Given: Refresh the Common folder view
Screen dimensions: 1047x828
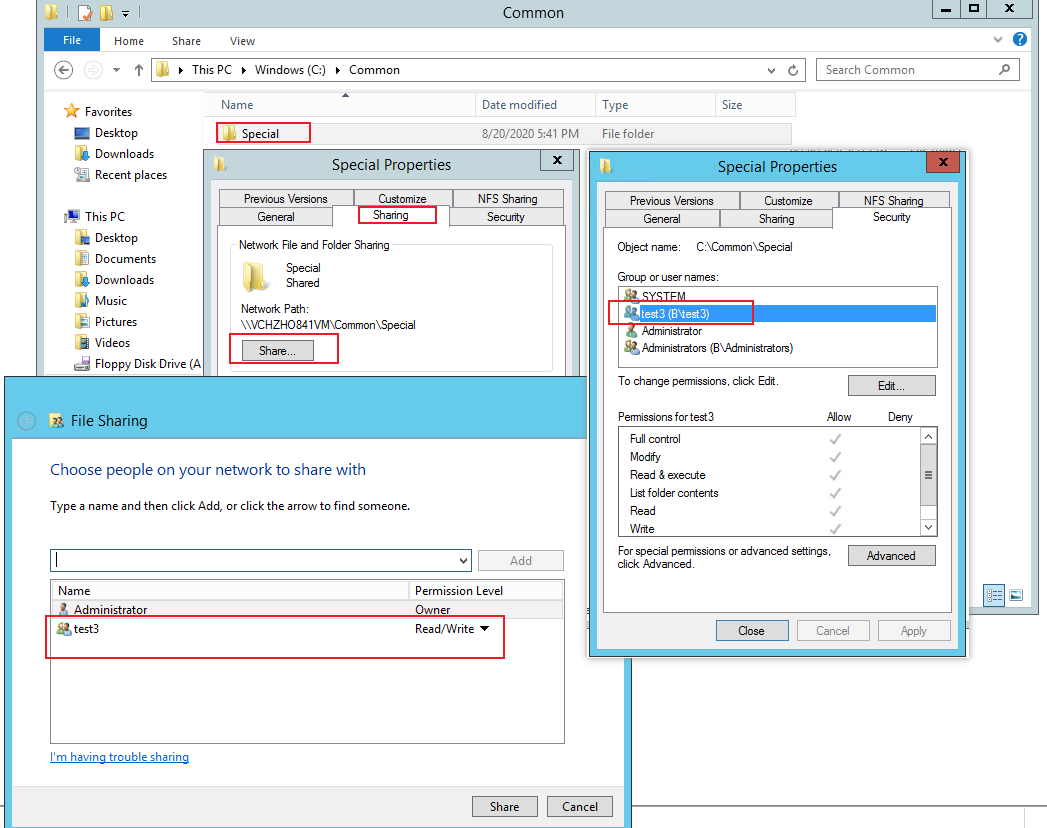Looking at the screenshot, I should coord(793,70).
